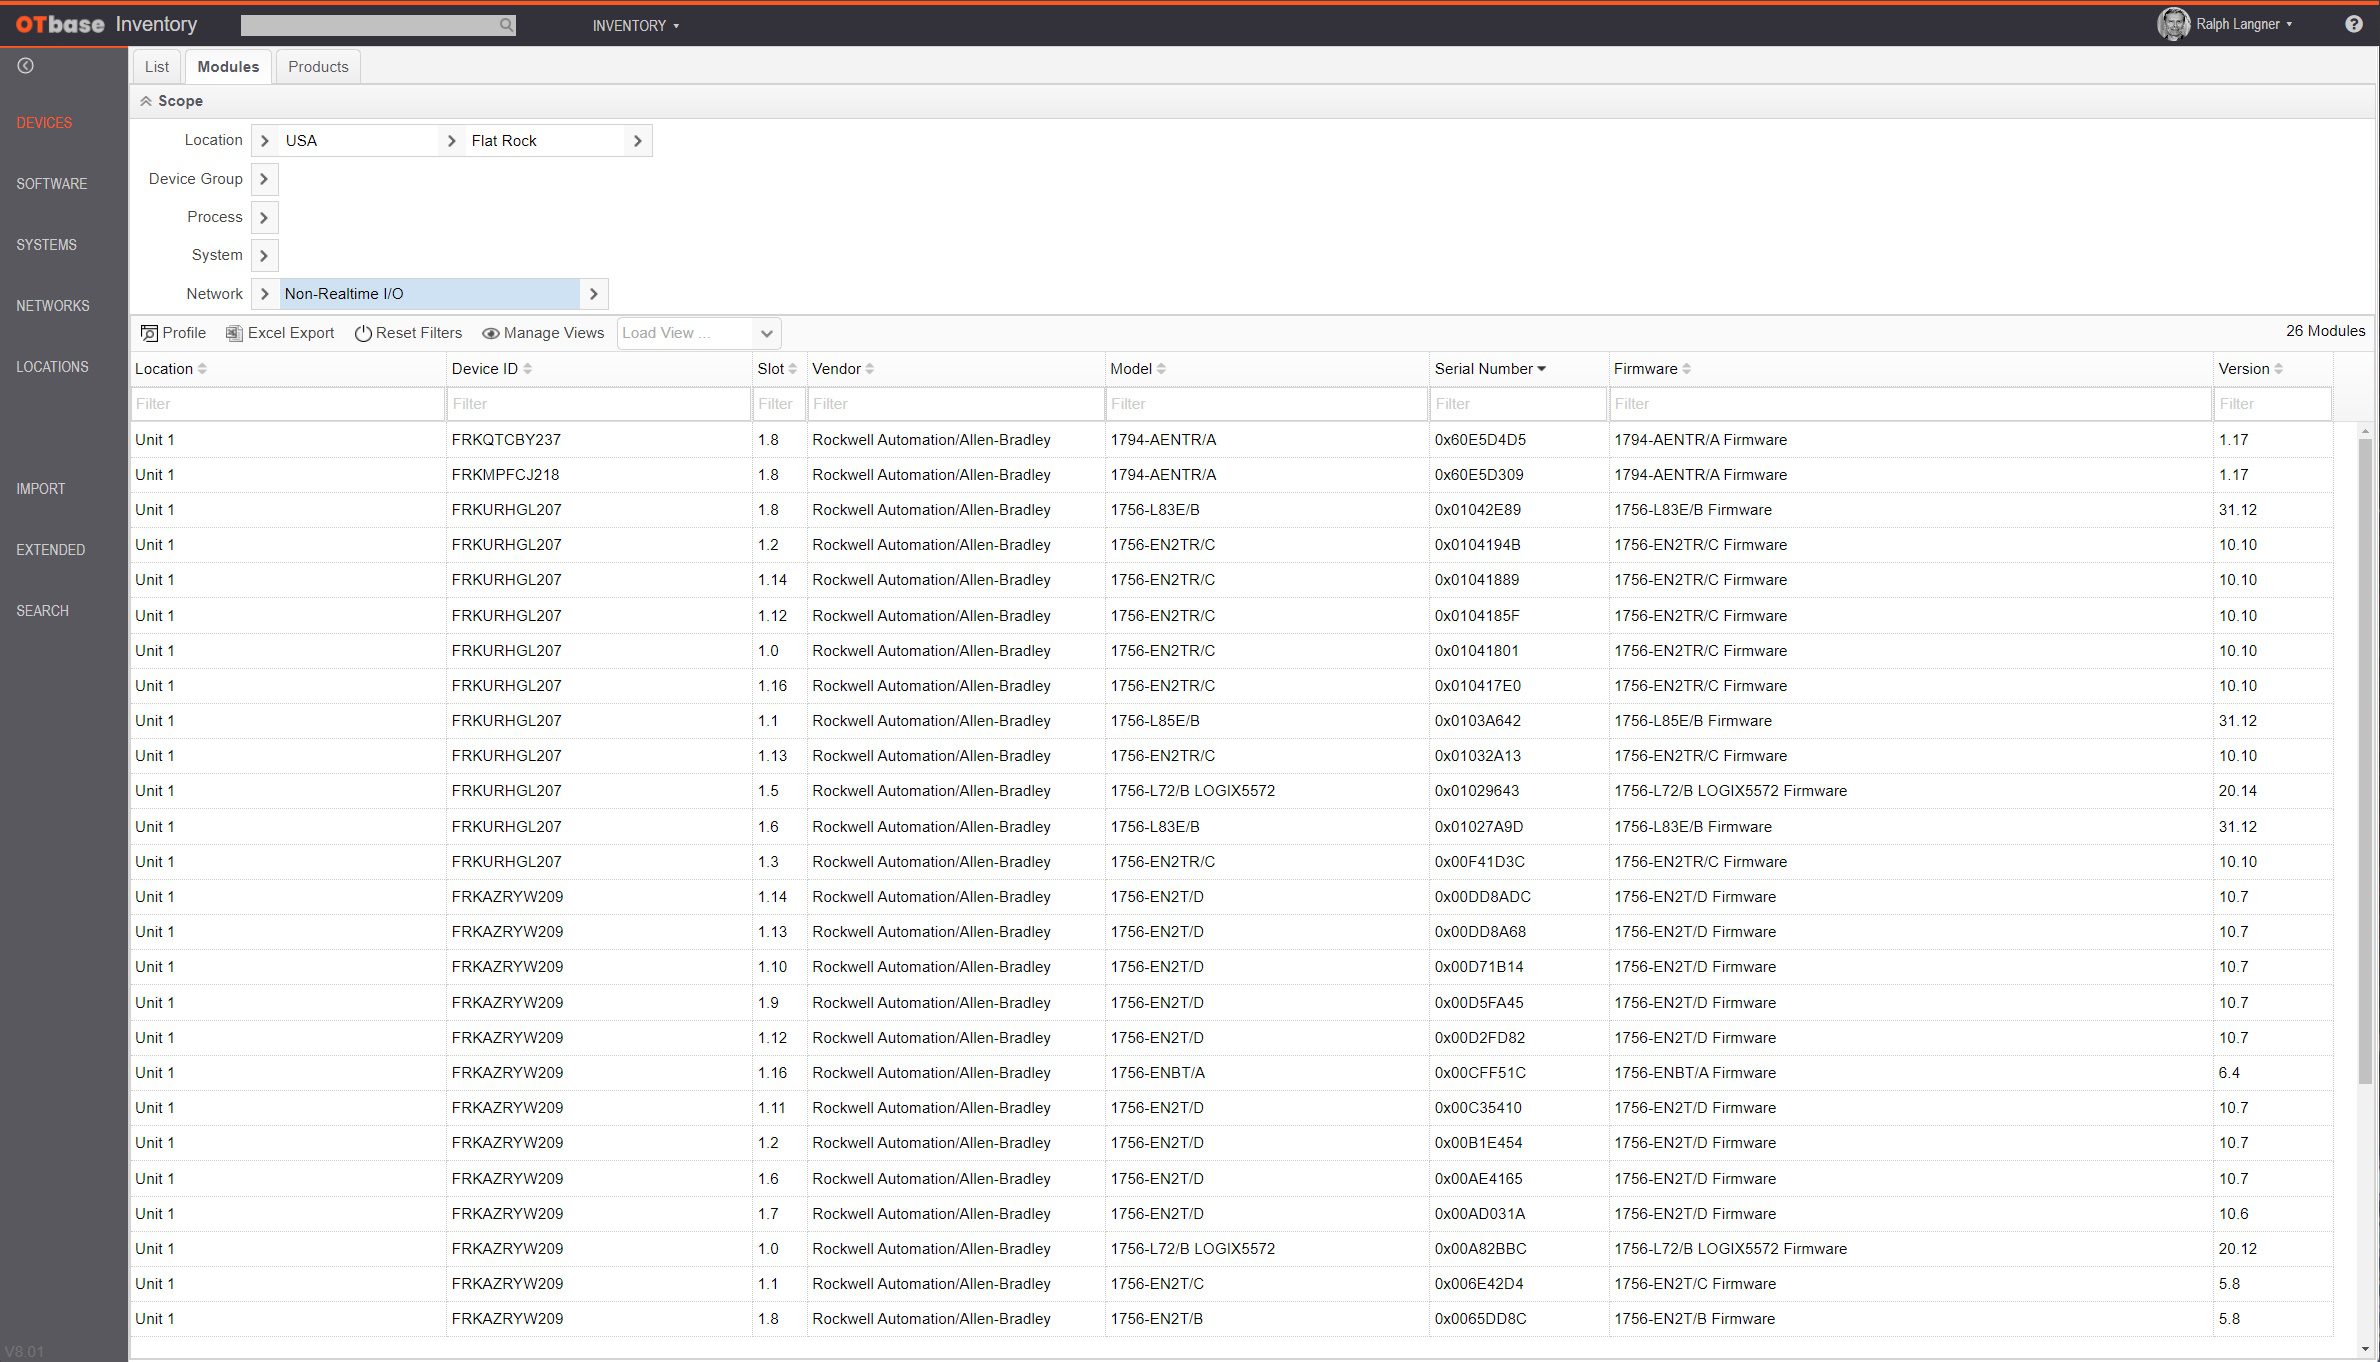The width and height of the screenshot is (2380, 1362).
Task: Sort by Version column arrows
Action: [2278, 369]
